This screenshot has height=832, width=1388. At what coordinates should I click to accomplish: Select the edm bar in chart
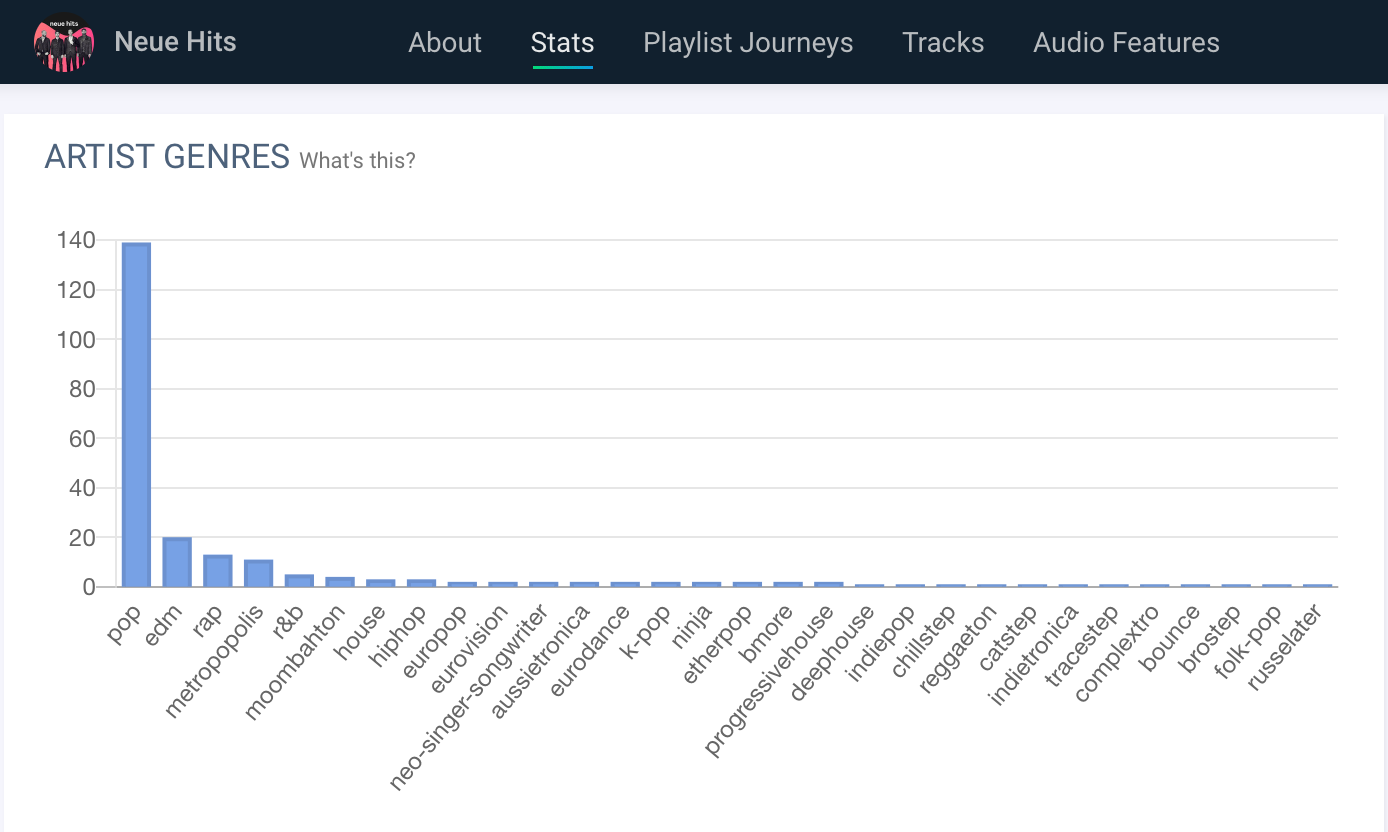[x=177, y=562]
